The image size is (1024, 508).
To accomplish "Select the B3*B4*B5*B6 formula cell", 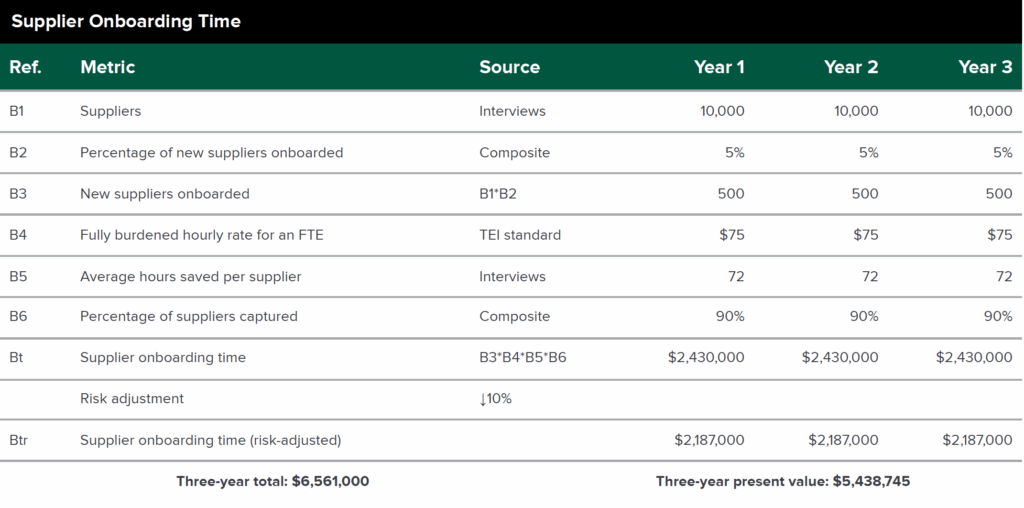I will tap(522, 358).
